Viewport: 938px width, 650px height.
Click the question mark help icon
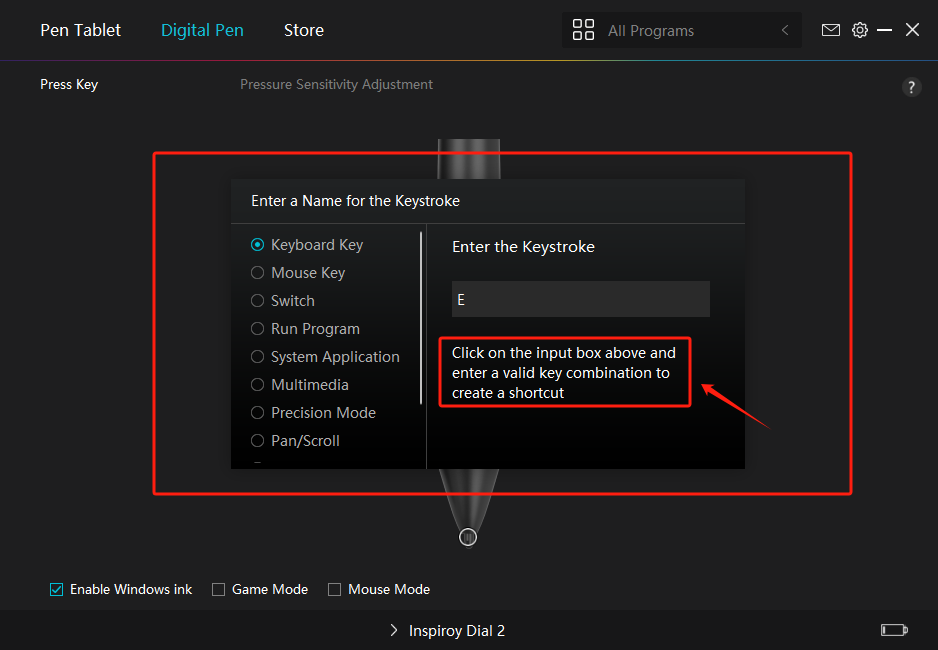click(x=911, y=87)
